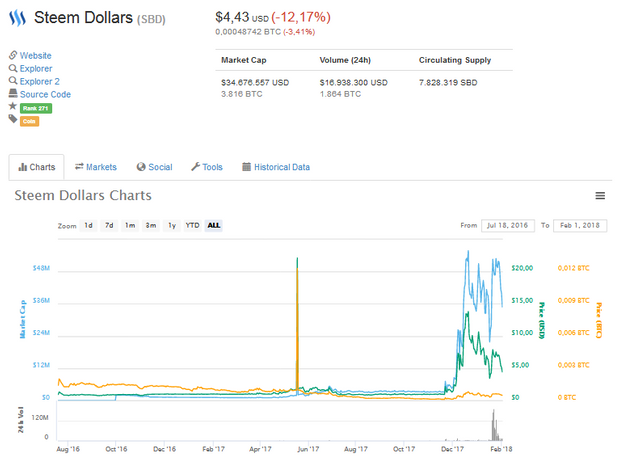Click the orange Coin badge
640x462 pixels.
pos(29,121)
